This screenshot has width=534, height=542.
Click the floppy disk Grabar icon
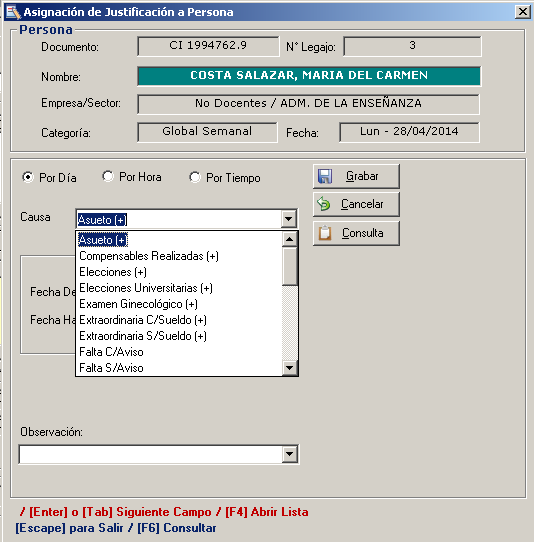(x=325, y=176)
